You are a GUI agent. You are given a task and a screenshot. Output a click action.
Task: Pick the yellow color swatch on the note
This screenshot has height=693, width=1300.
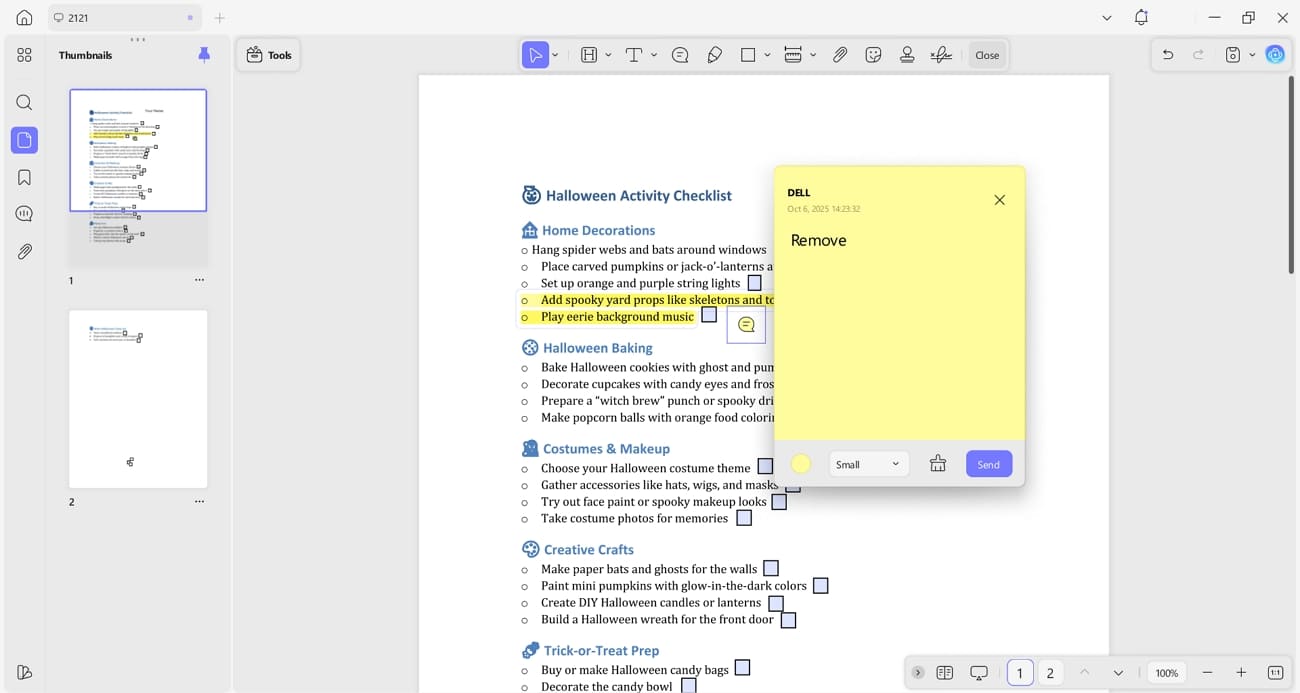coord(800,463)
